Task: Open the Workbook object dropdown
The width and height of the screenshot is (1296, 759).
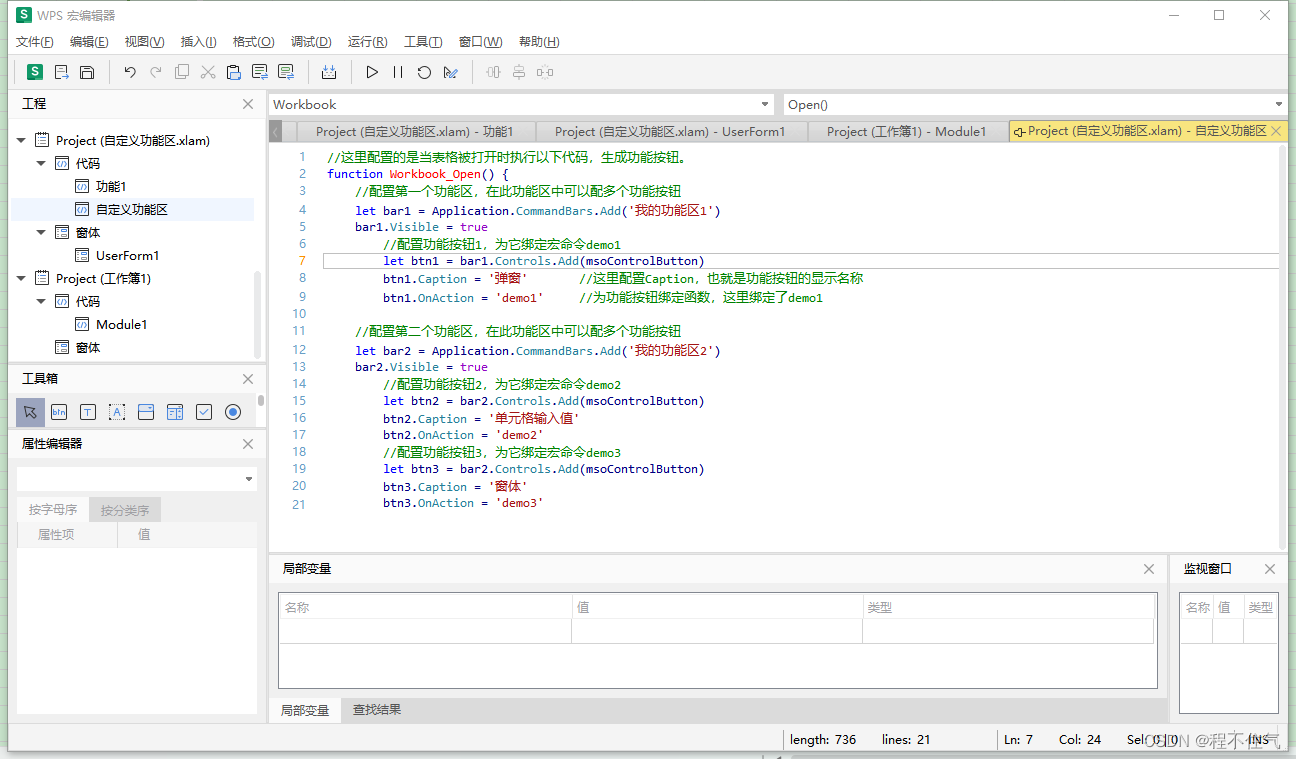Action: (x=765, y=104)
